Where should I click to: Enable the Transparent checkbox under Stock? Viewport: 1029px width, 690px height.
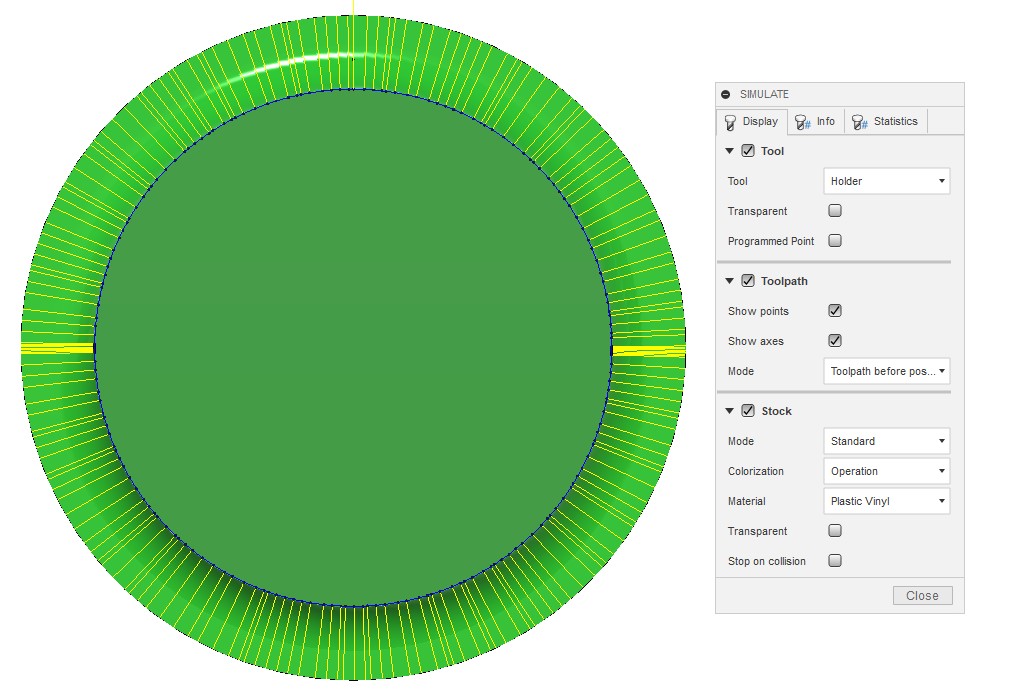(x=835, y=530)
